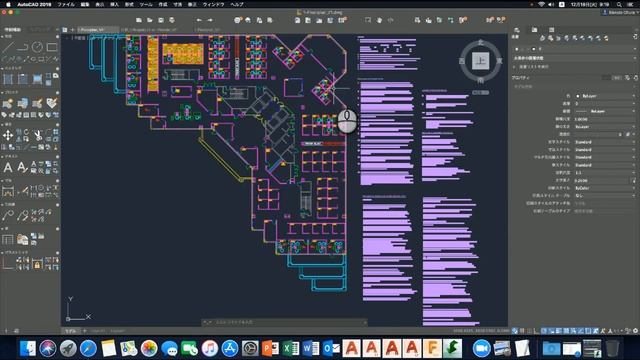
Task: Click the Redo arrow in toolbar
Action: [210, 20]
